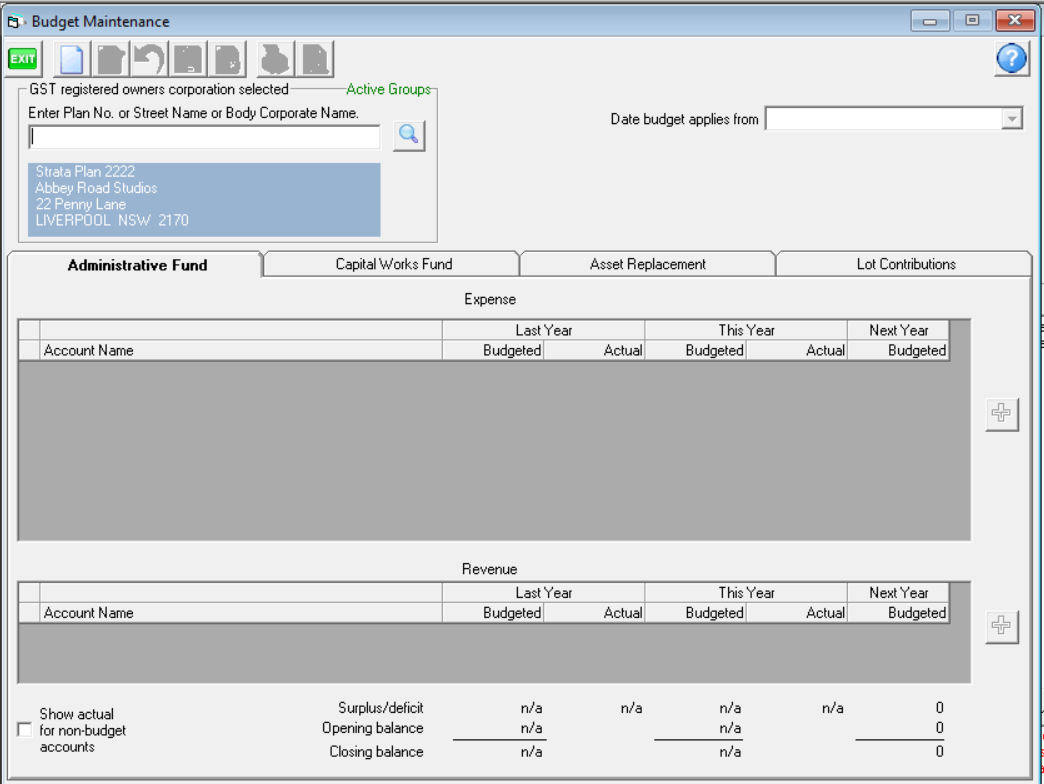Maximize the Budget Maintenance window
1044x784 pixels.
(x=971, y=21)
